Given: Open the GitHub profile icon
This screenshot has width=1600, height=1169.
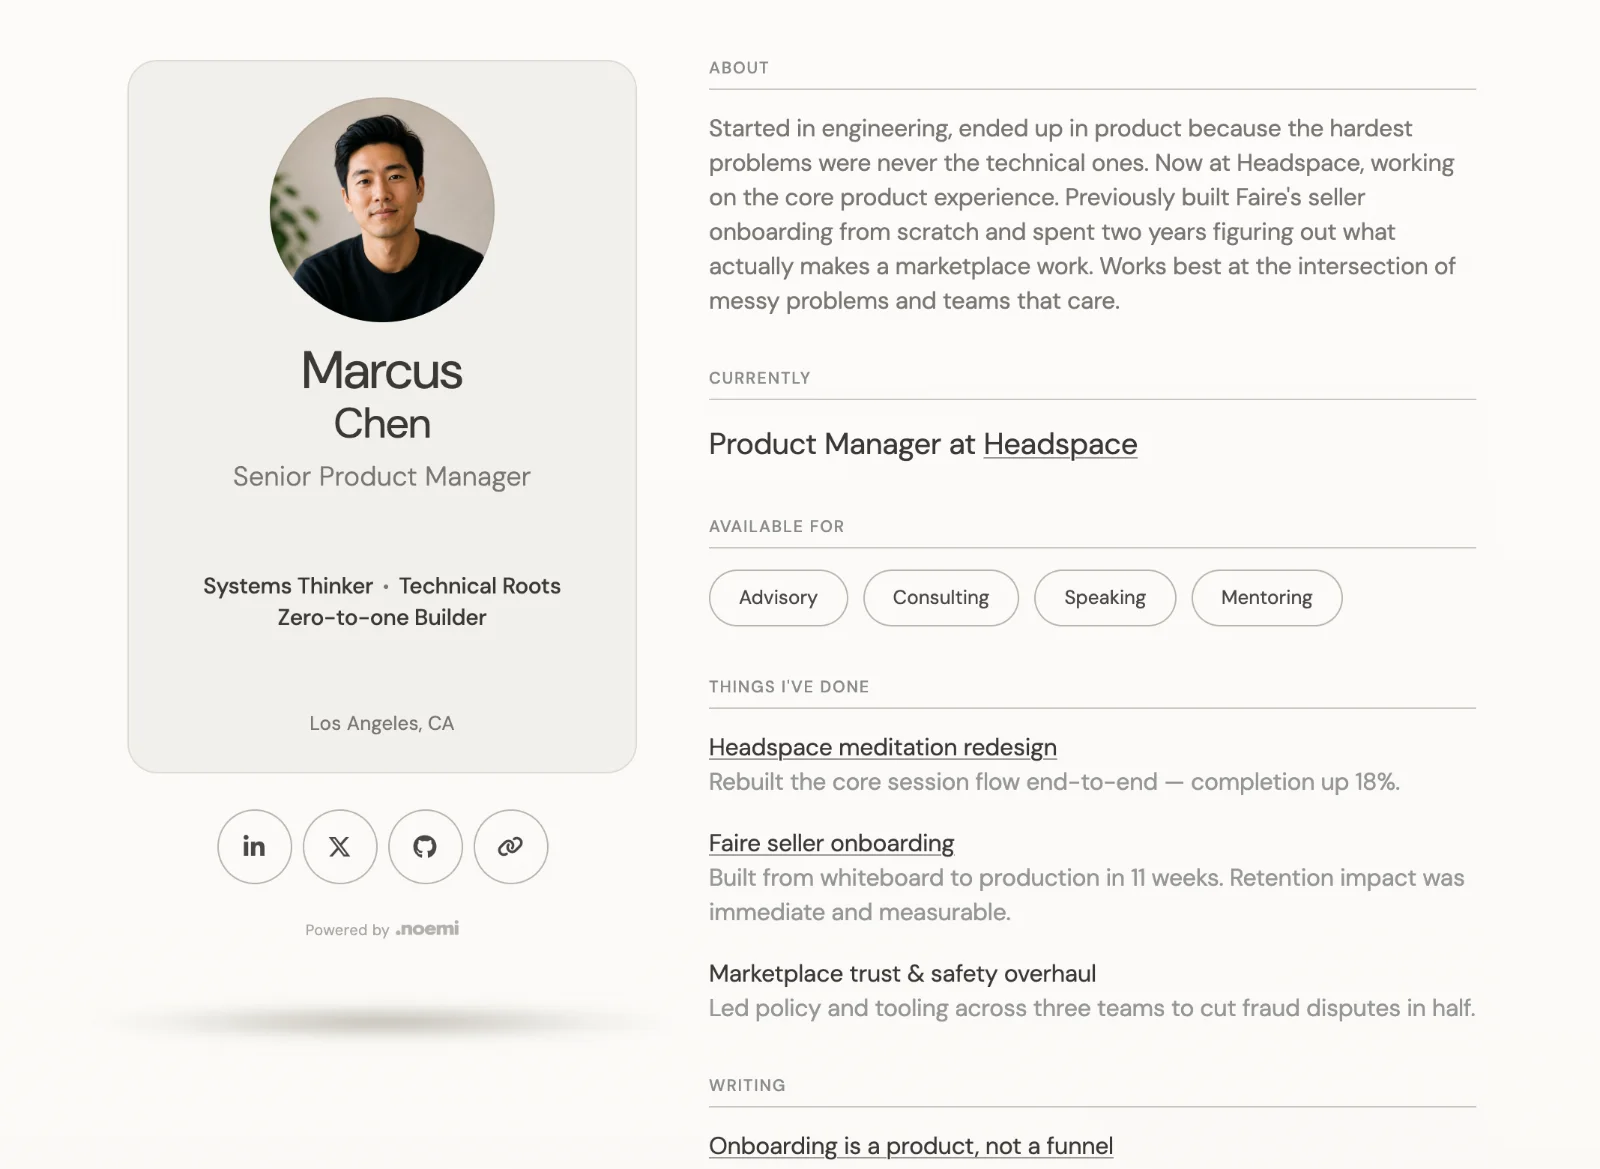Looking at the screenshot, I should (425, 846).
